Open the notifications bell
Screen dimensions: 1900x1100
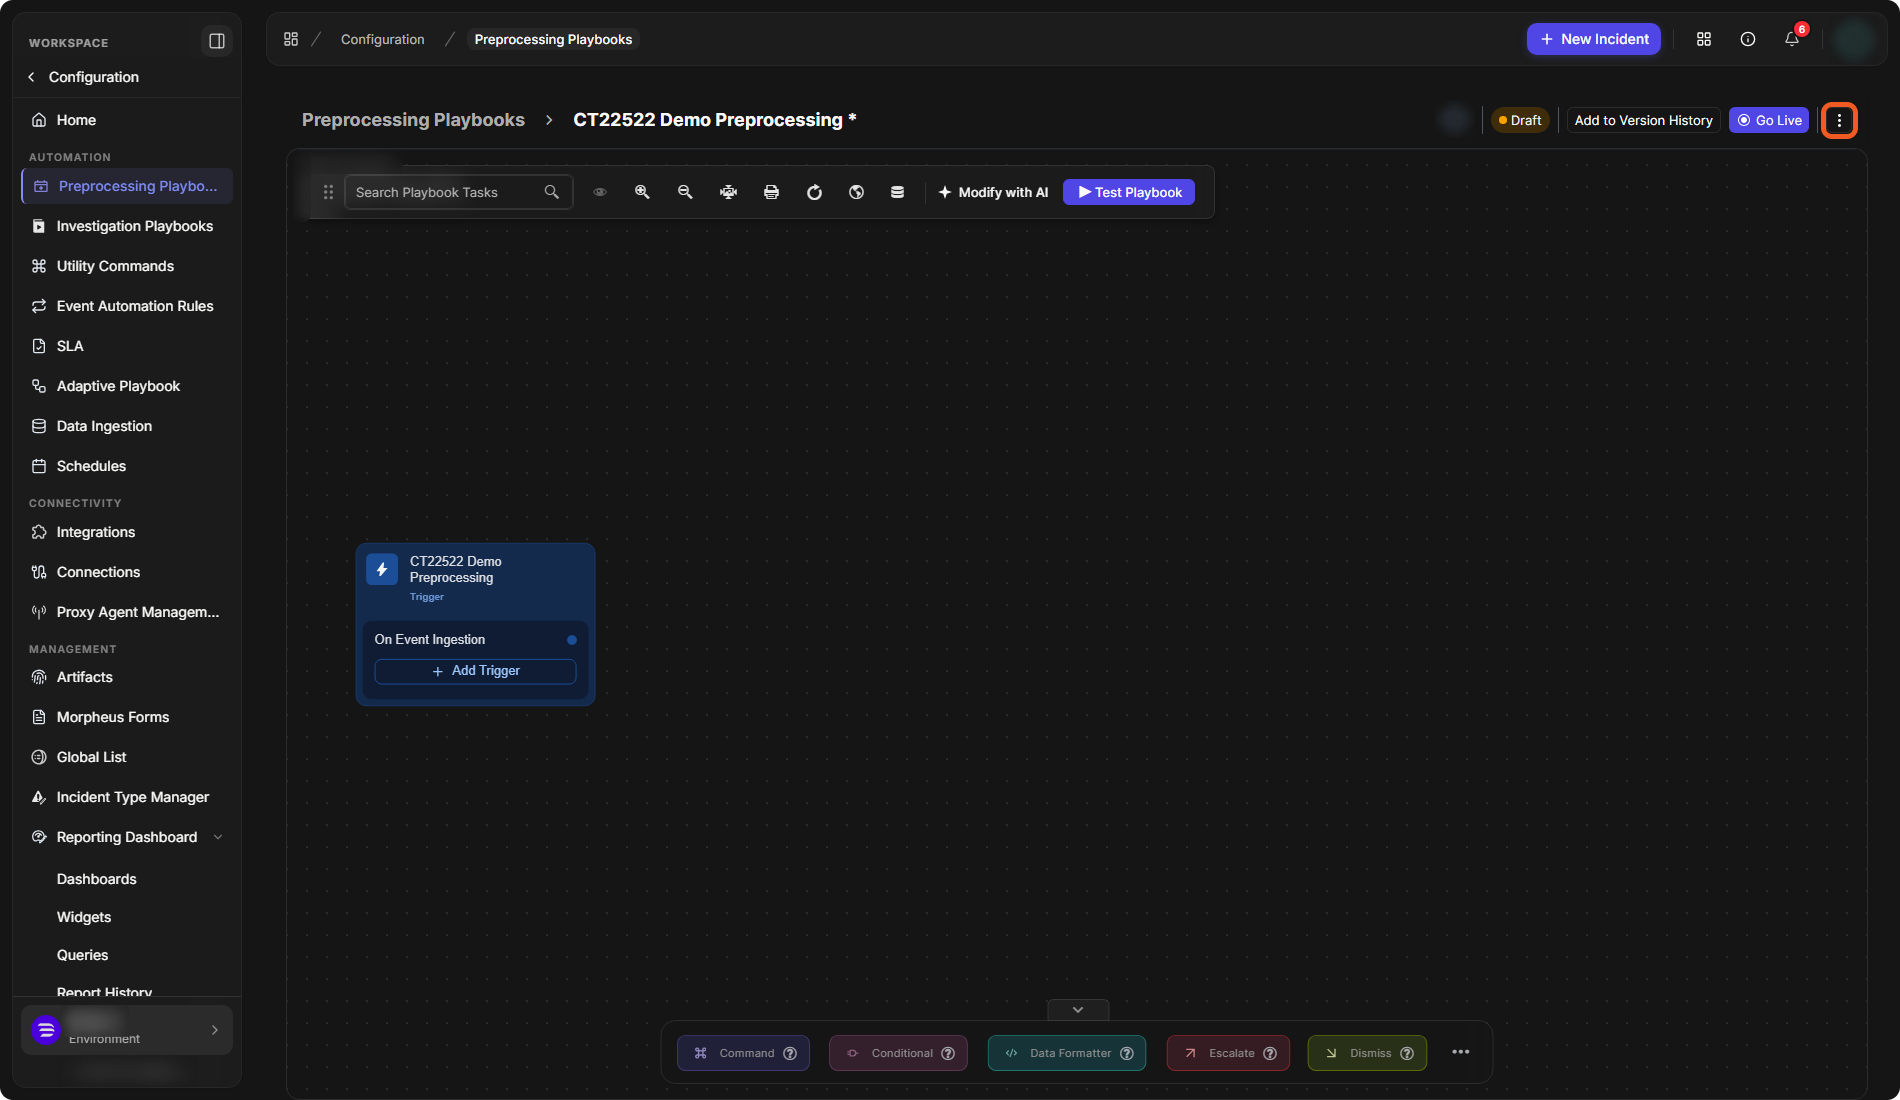[x=1792, y=39]
